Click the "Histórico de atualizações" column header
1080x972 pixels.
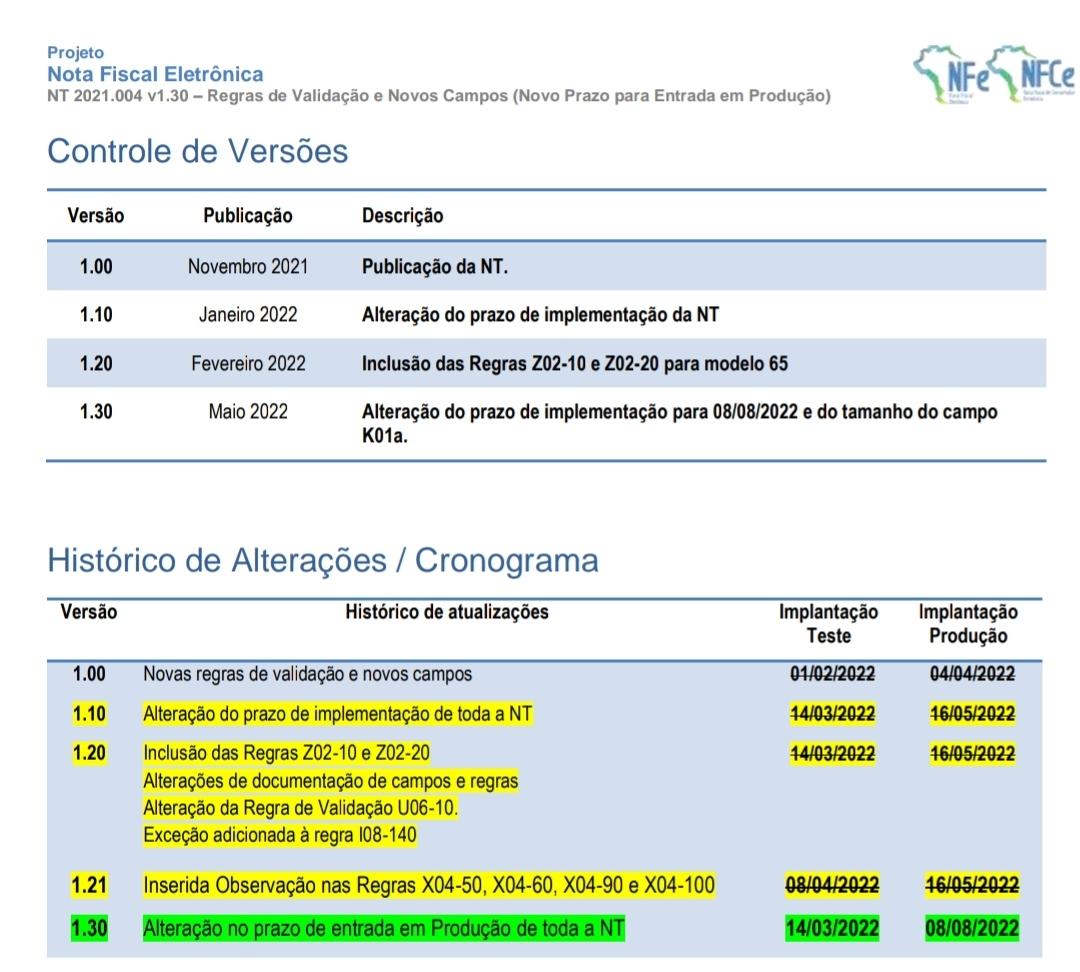pyautogui.click(x=447, y=612)
